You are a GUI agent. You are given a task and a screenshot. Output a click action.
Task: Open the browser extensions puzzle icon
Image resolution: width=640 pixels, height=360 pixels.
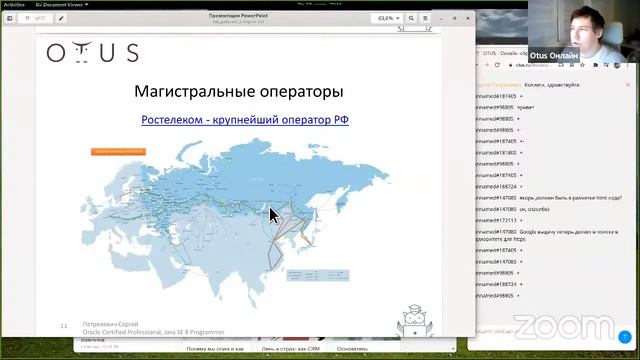pyautogui.click(x=595, y=65)
